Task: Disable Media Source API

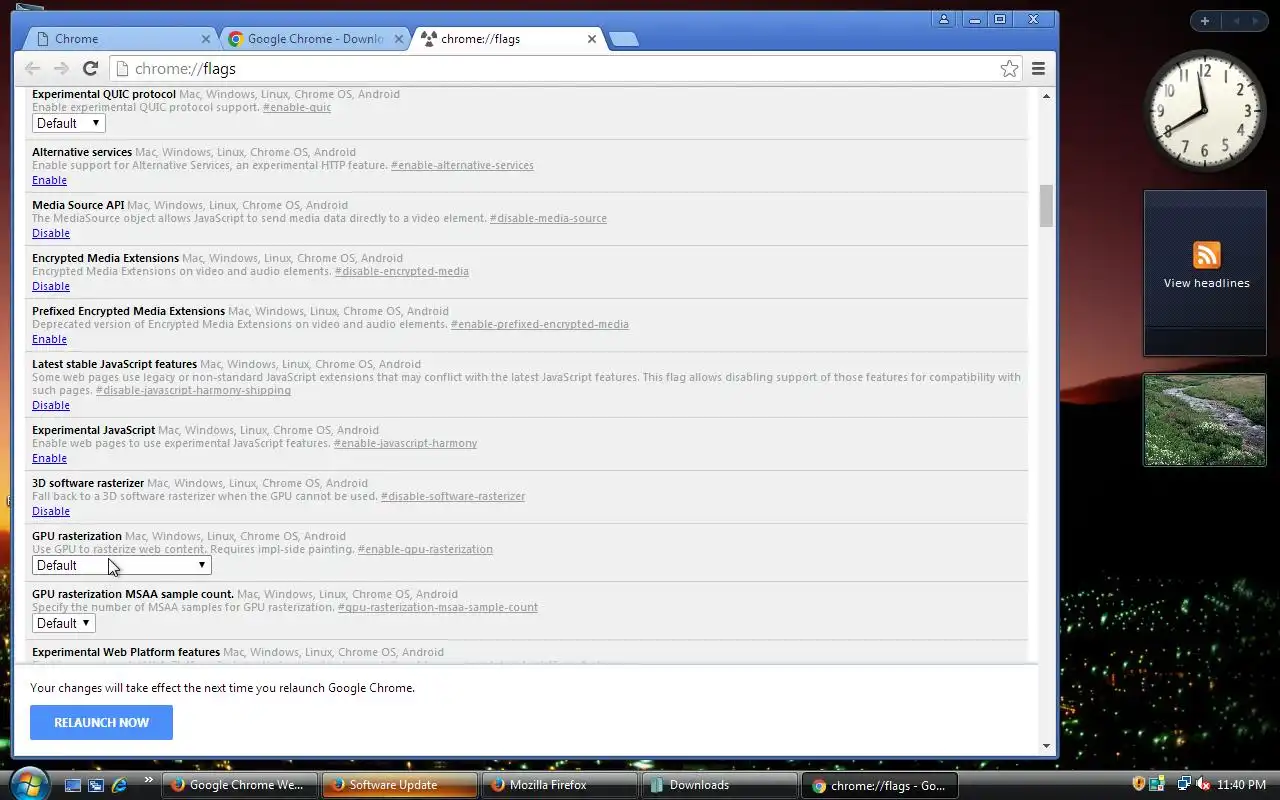Action: tap(51, 233)
